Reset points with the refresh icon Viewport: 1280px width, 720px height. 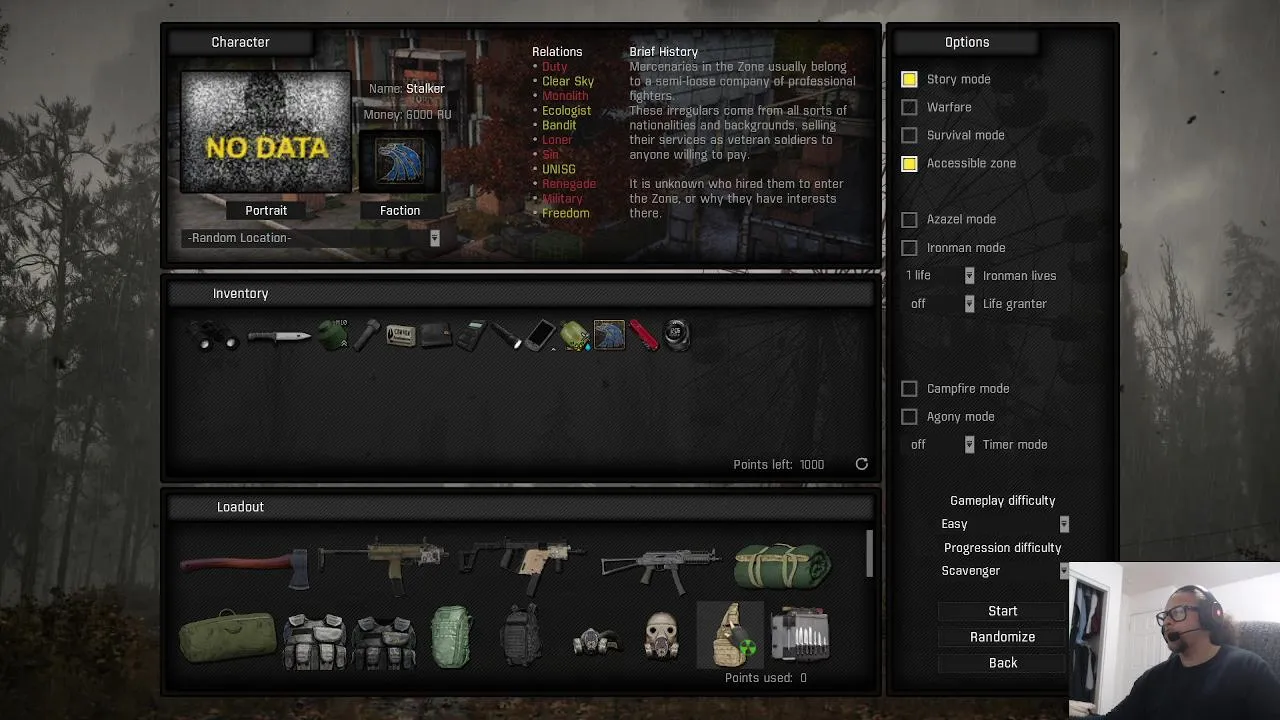click(x=862, y=464)
